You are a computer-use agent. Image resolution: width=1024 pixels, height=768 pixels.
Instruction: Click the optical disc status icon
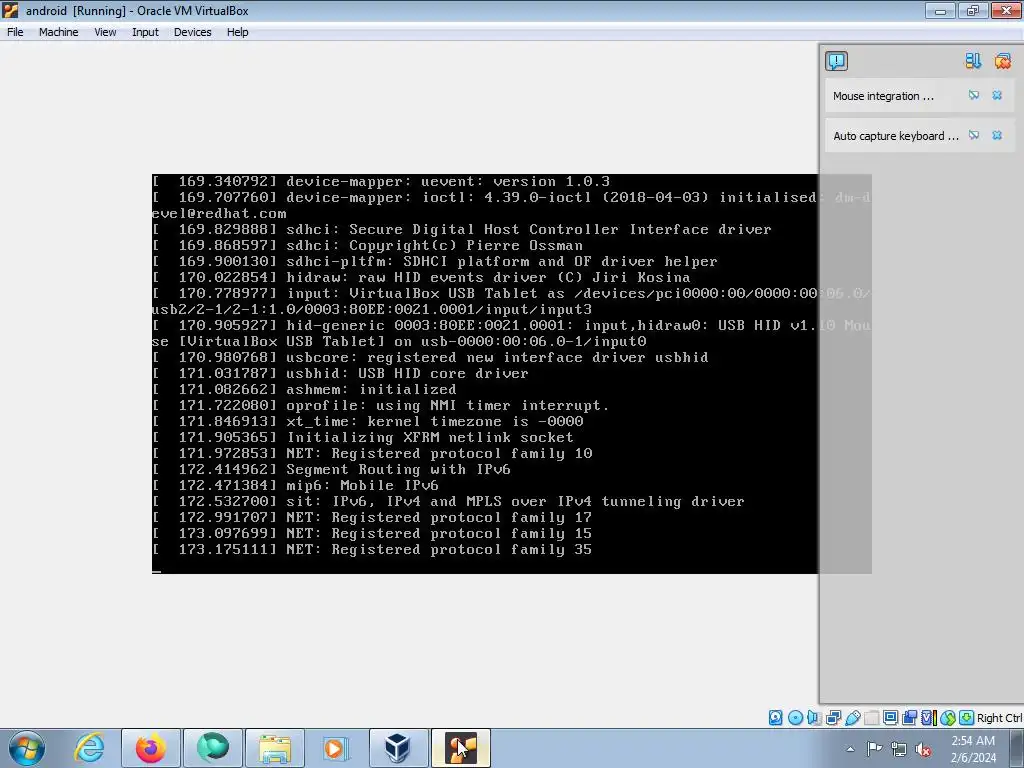(795, 718)
